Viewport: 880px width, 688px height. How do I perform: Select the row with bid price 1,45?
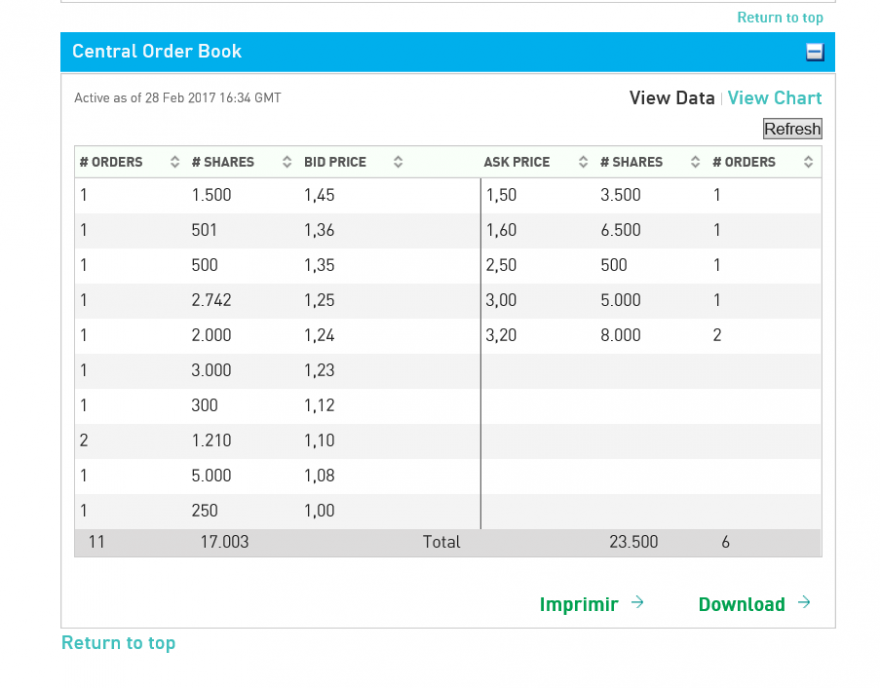[277, 195]
